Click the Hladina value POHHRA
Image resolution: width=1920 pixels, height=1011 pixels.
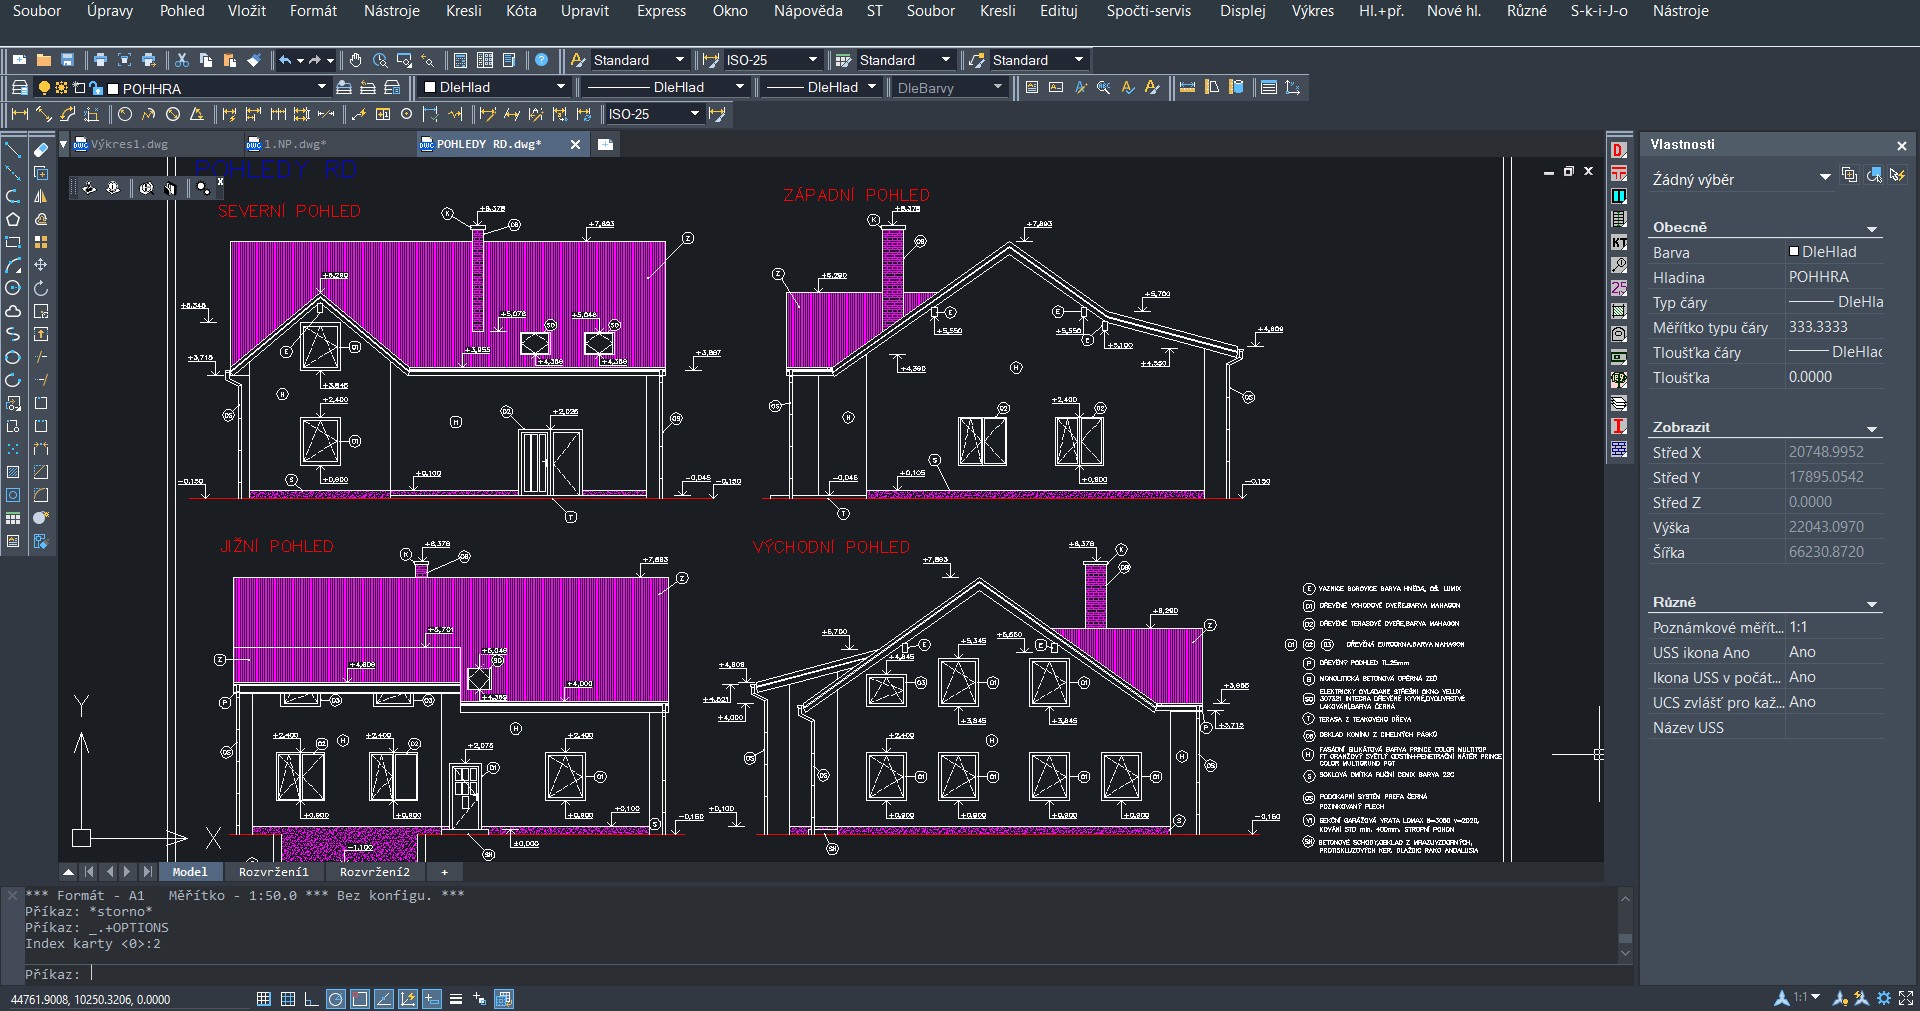click(x=1819, y=277)
